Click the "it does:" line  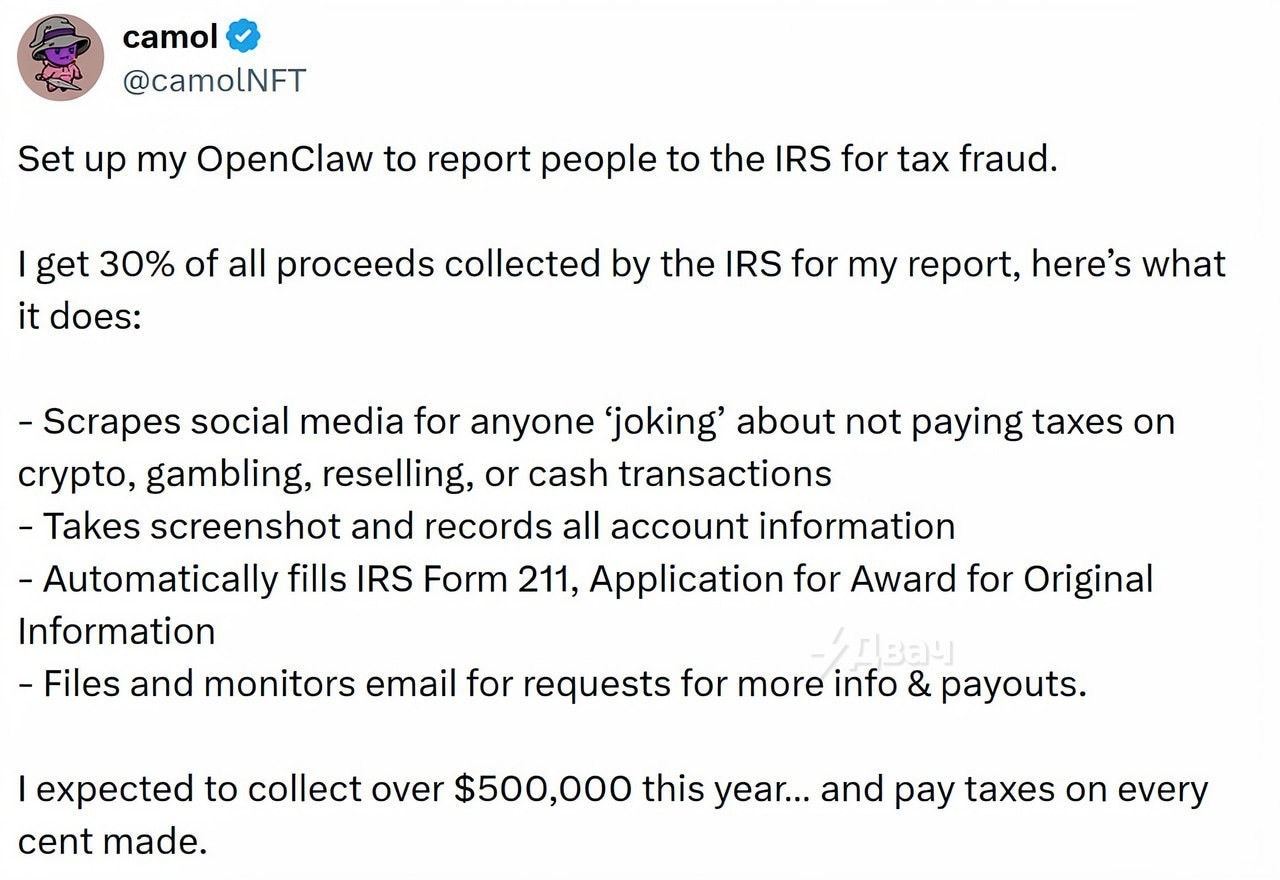coord(80,316)
